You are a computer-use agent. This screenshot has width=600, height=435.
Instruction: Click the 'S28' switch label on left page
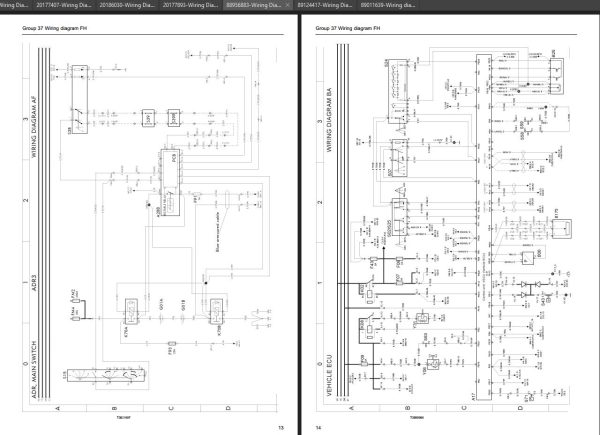[x=69, y=130]
